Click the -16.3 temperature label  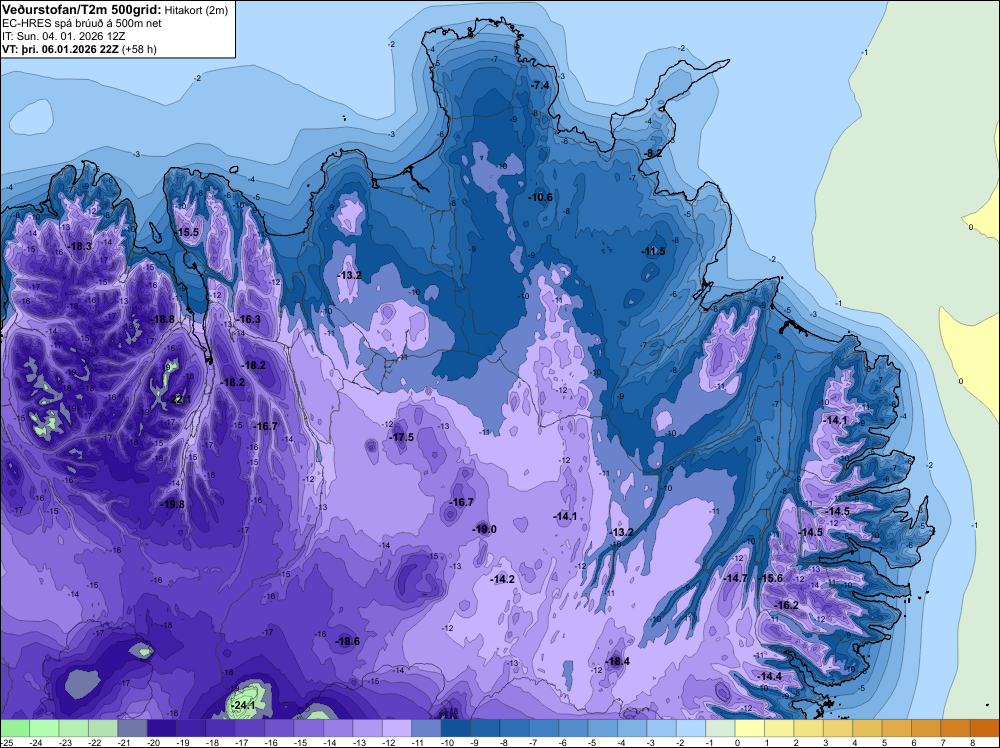(x=248, y=319)
